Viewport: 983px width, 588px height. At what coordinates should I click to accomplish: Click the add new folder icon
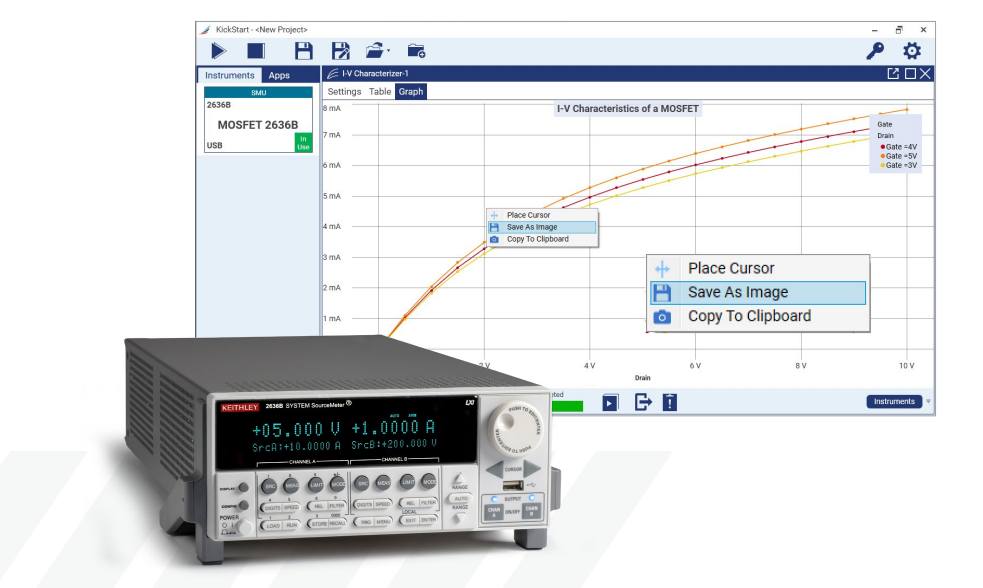pyautogui.click(x=416, y=51)
